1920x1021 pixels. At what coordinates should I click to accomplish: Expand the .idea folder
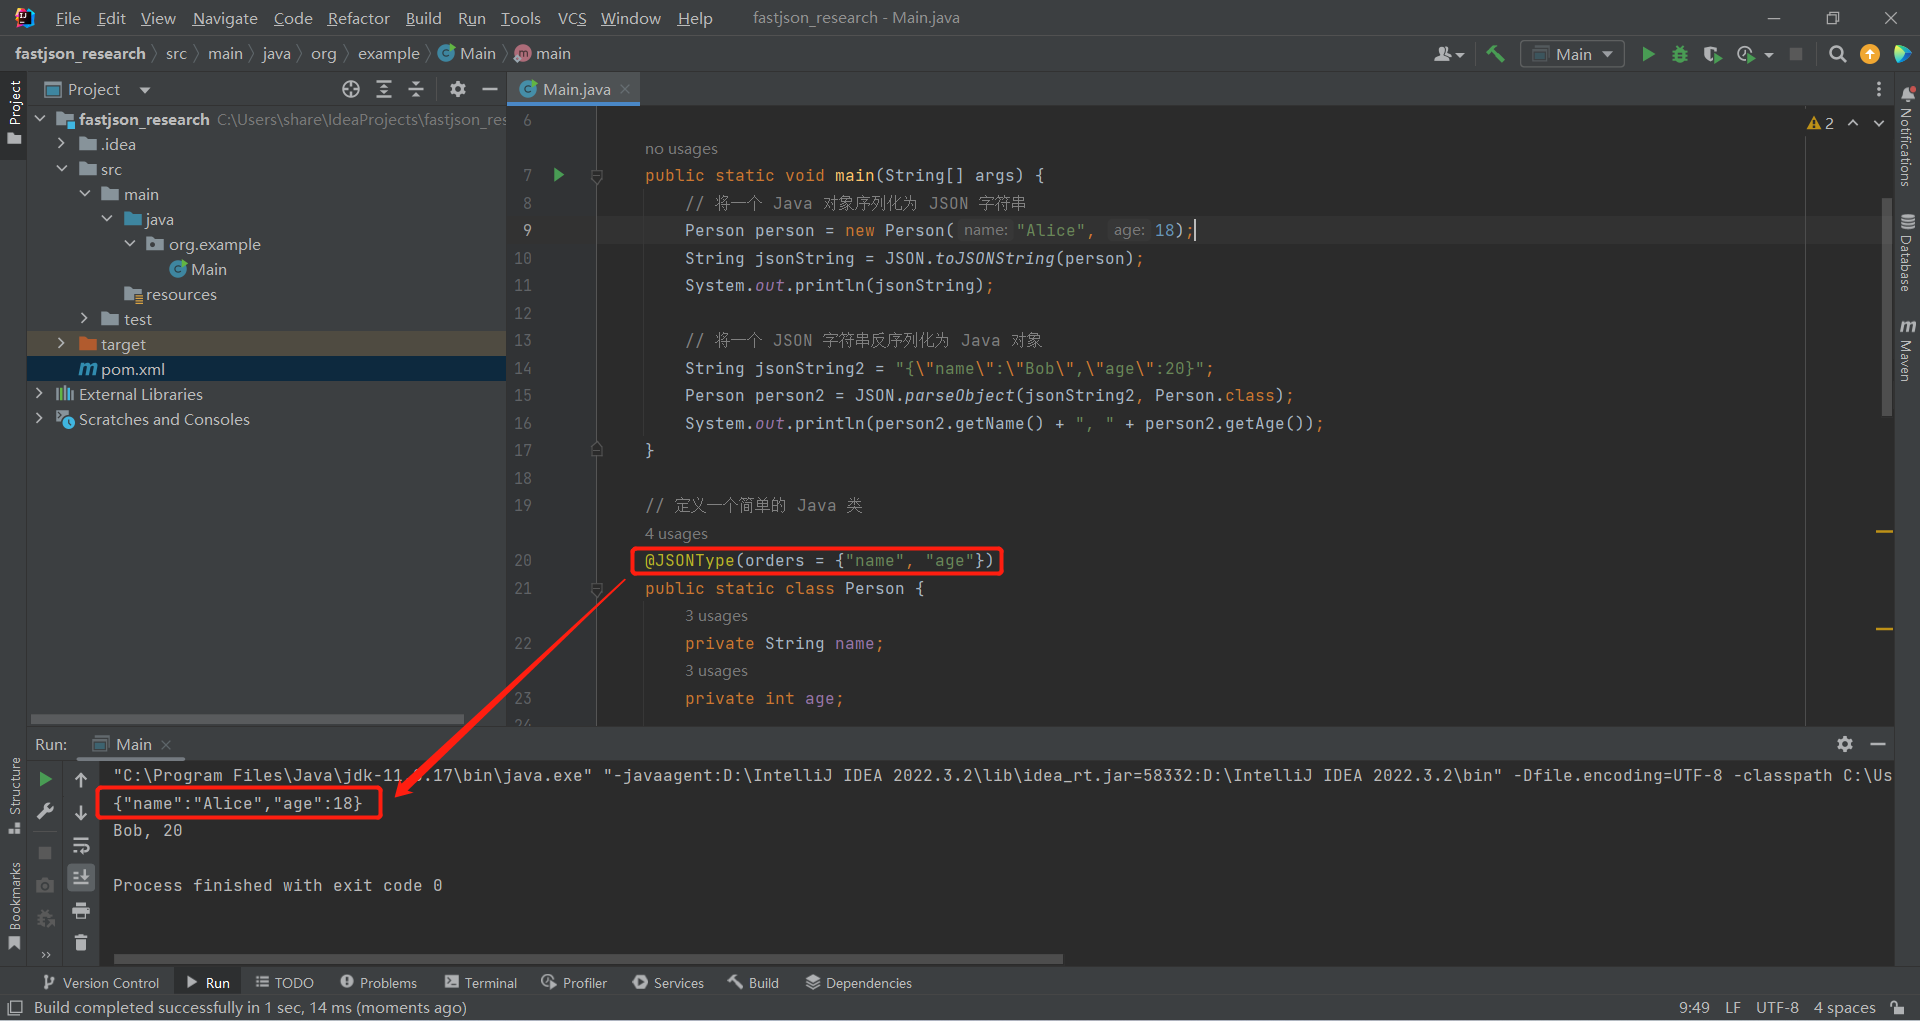(62, 144)
